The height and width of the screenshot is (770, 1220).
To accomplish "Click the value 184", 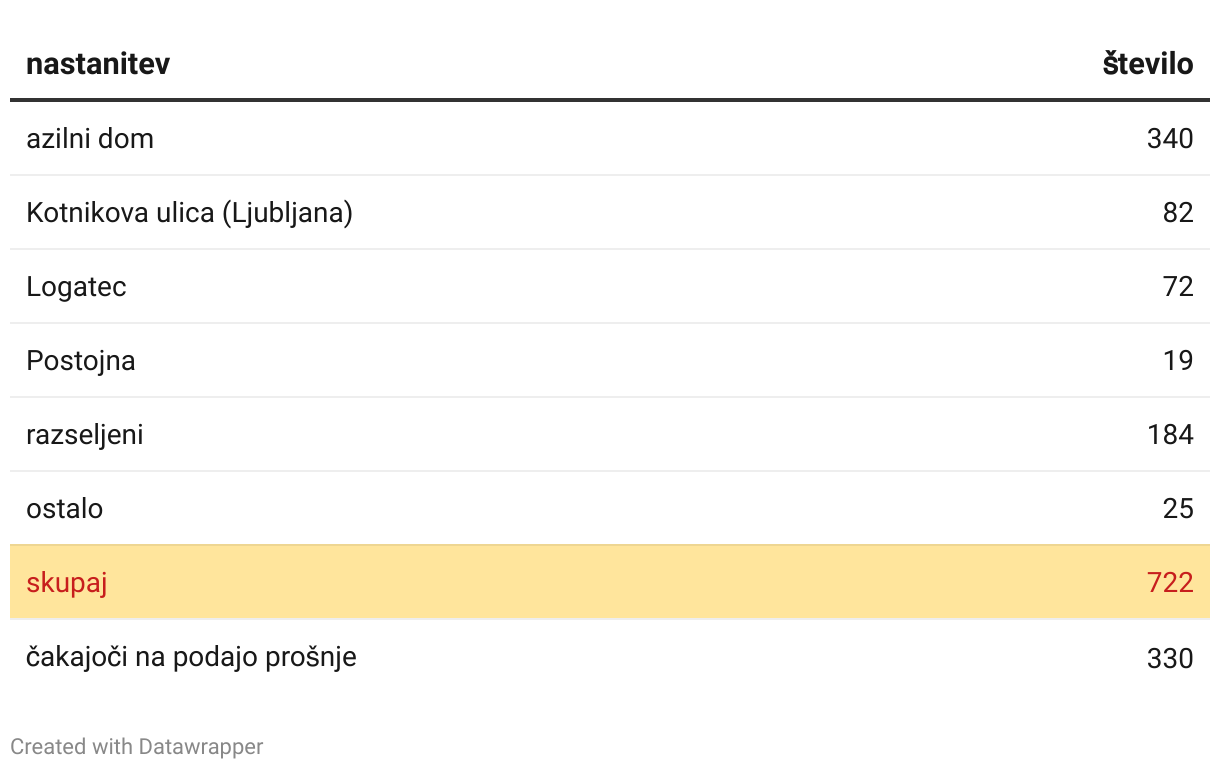I will (1170, 435).
